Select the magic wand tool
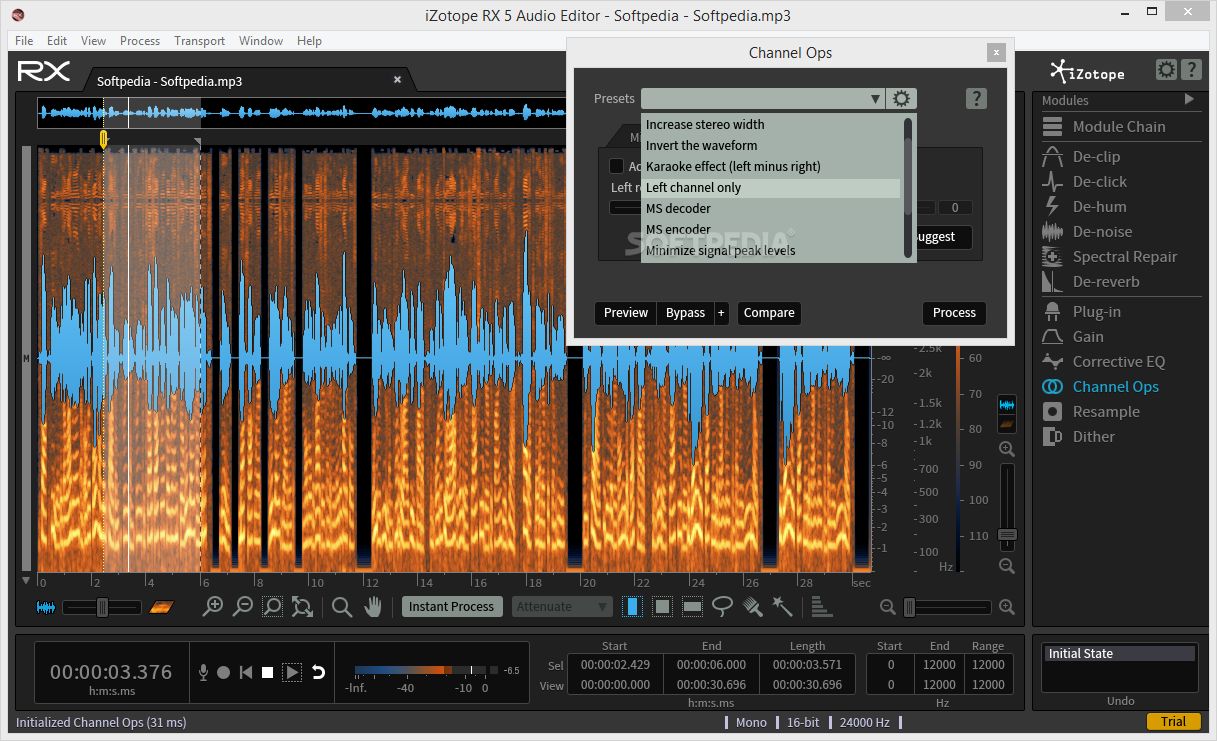 pos(782,606)
